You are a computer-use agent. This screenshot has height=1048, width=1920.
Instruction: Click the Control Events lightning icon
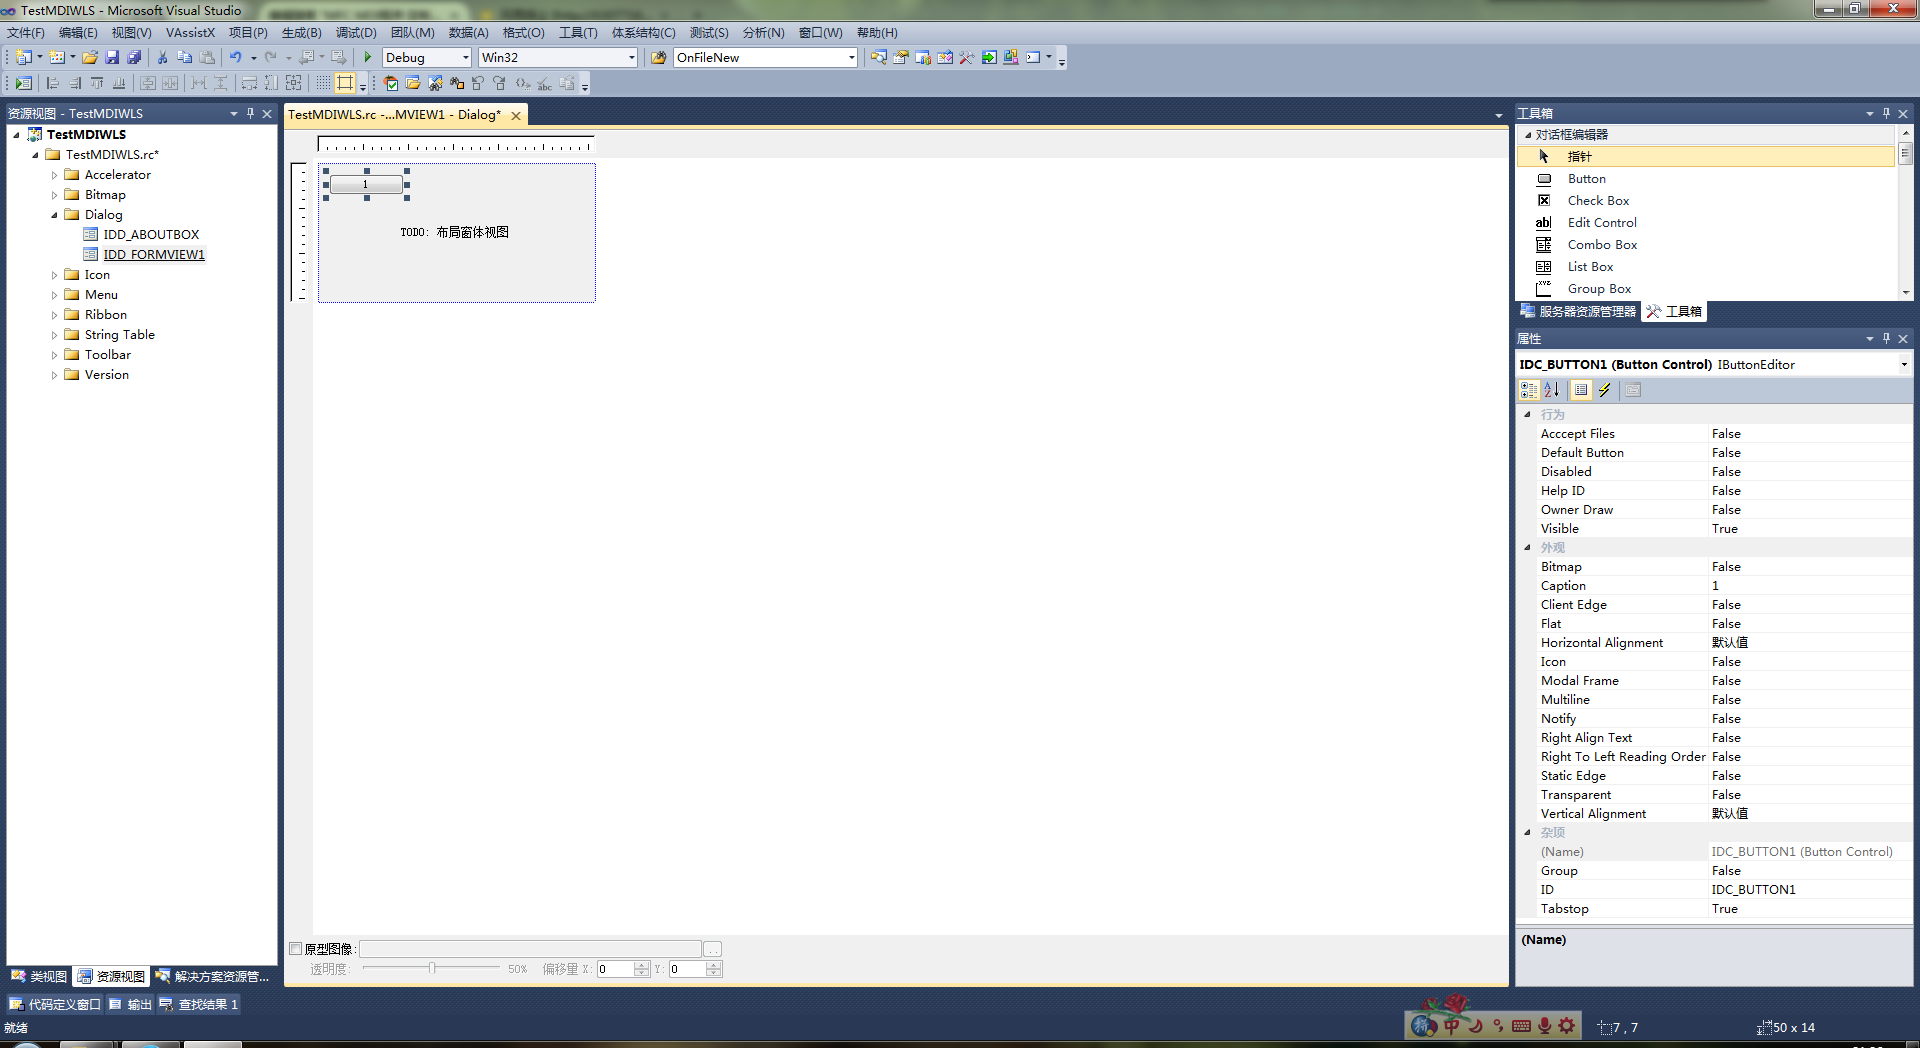coord(1605,391)
